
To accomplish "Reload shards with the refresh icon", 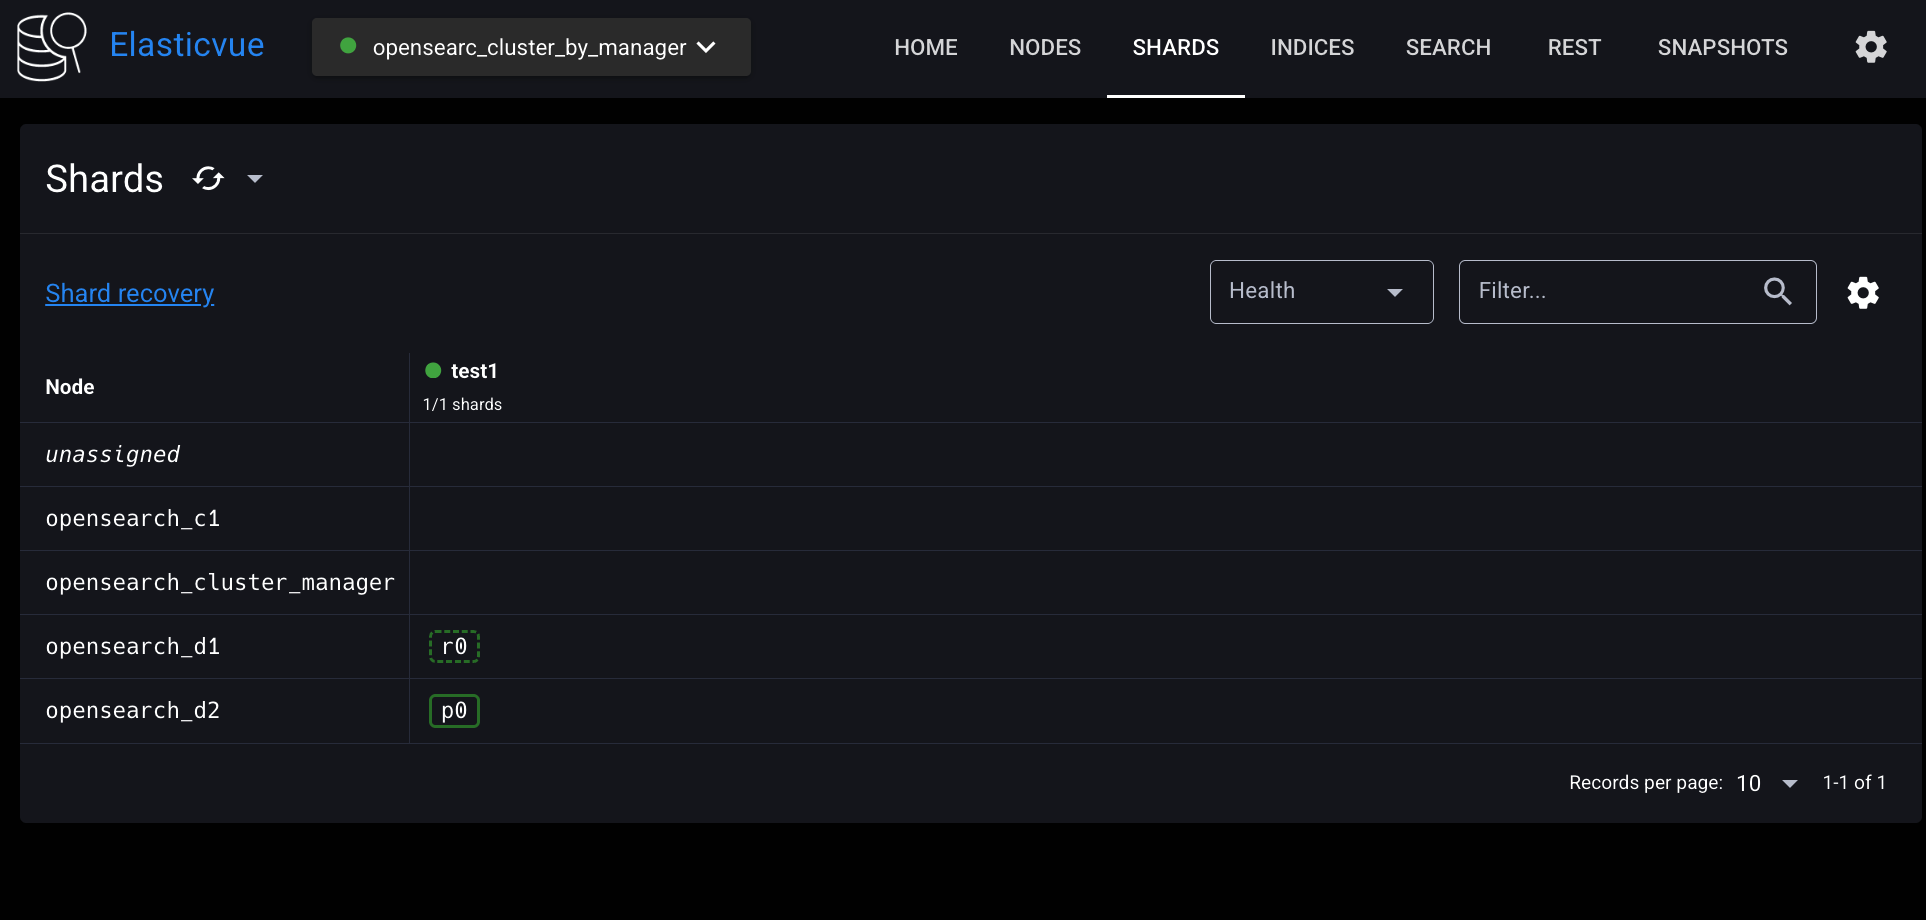I will pos(208,179).
